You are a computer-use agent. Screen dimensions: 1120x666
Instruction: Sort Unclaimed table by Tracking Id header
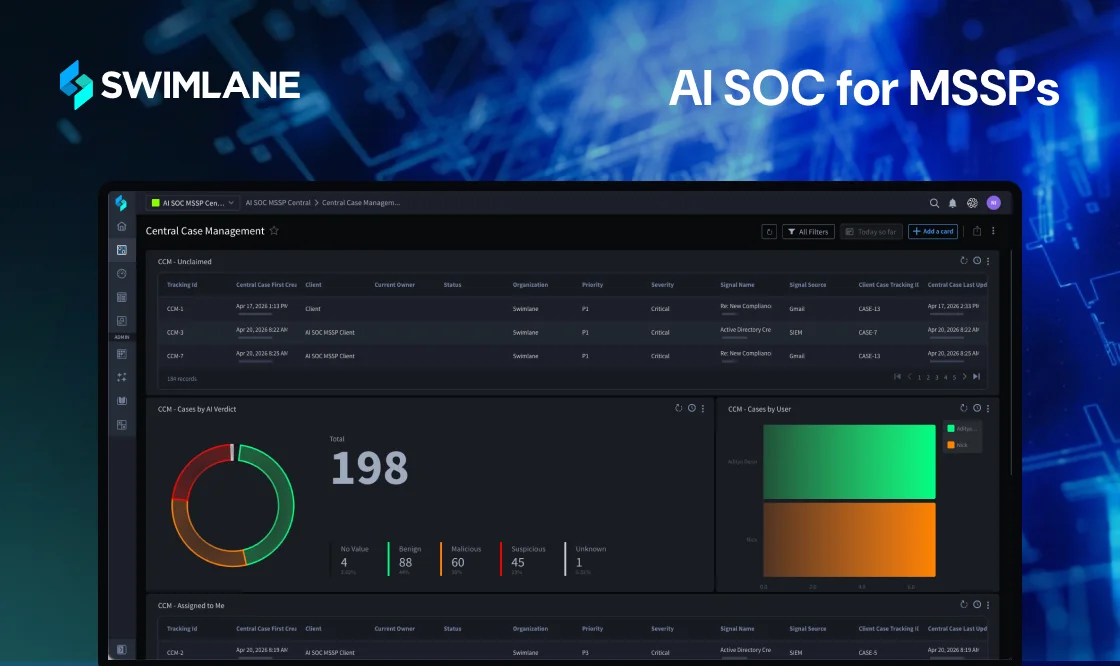[x=182, y=284]
